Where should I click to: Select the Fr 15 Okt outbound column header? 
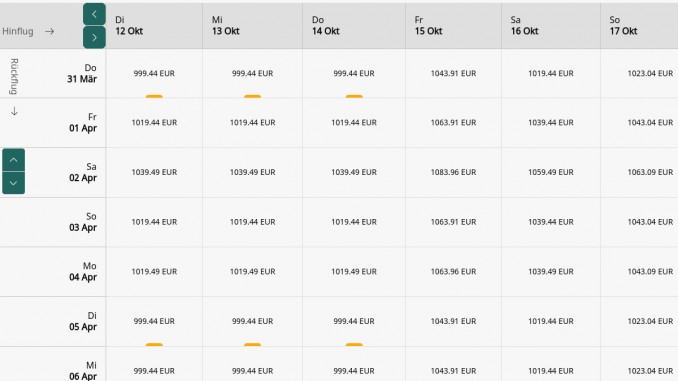tap(454, 26)
